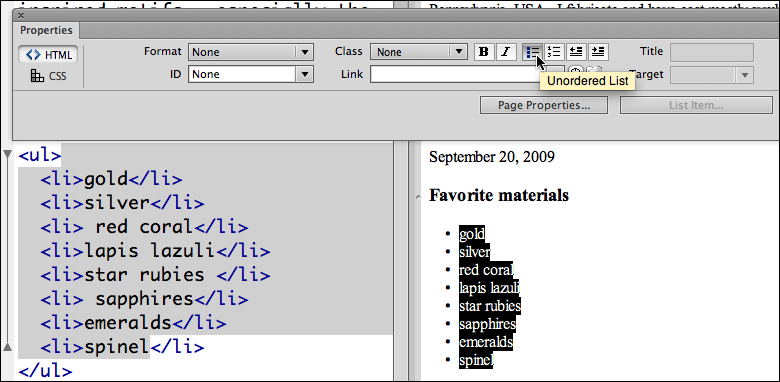Click the Text Outdent icon
This screenshot has height=382, width=780.
[x=576, y=52]
